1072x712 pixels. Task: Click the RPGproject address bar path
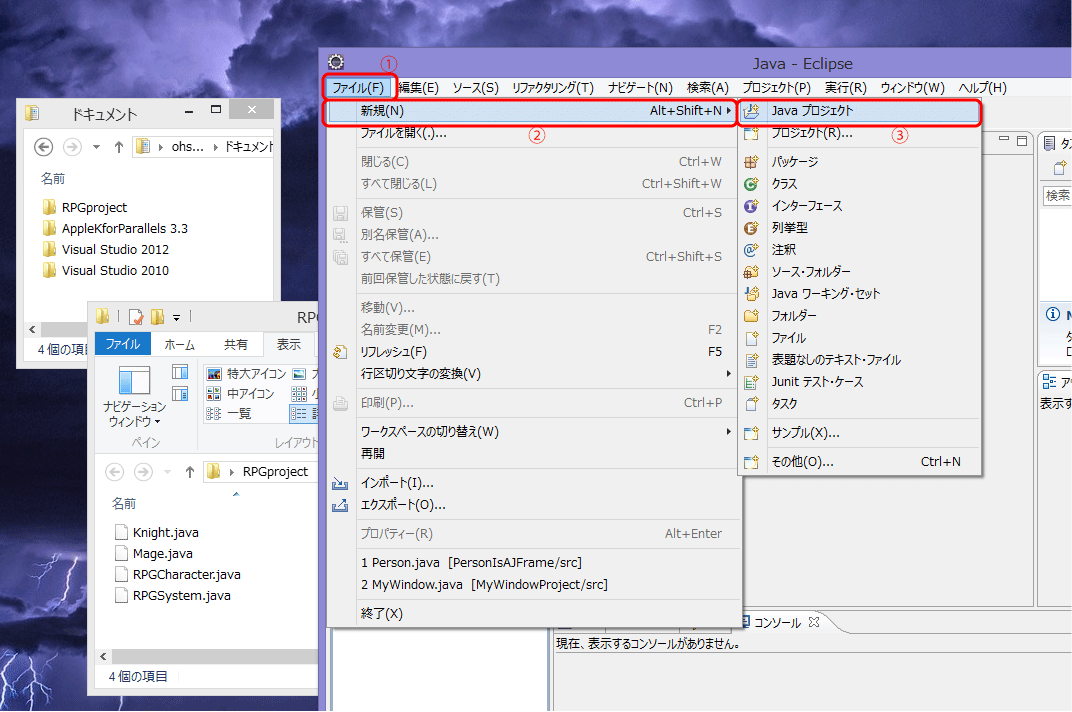[276, 472]
